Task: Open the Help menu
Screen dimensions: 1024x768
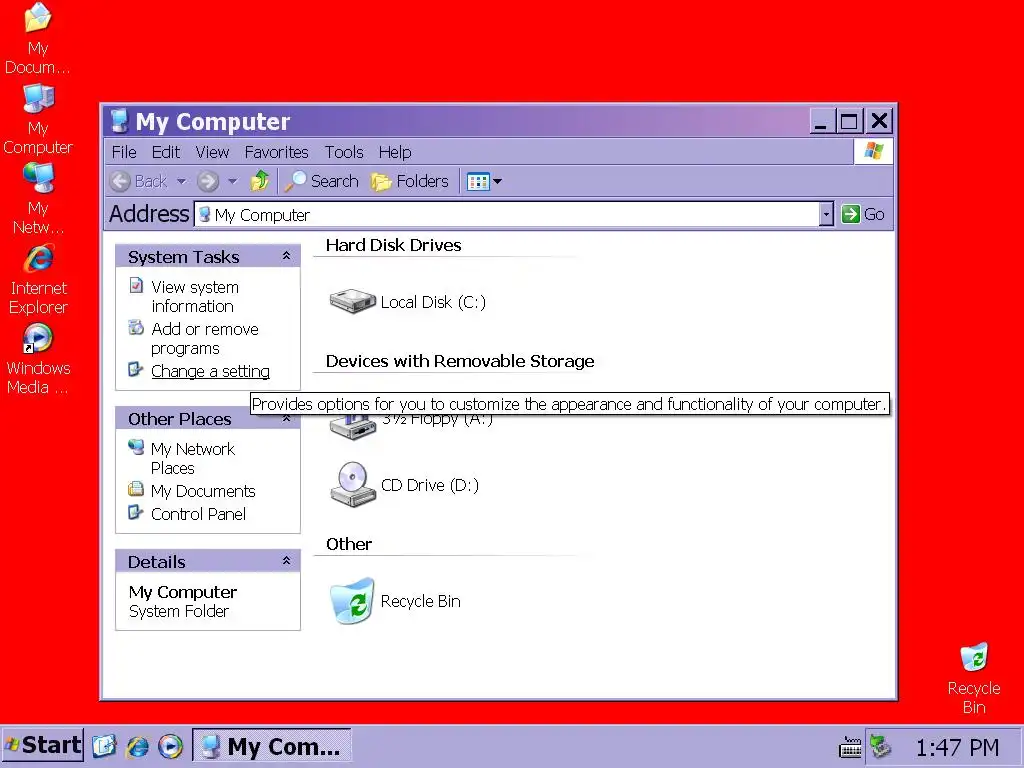Action: tap(395, 152)
